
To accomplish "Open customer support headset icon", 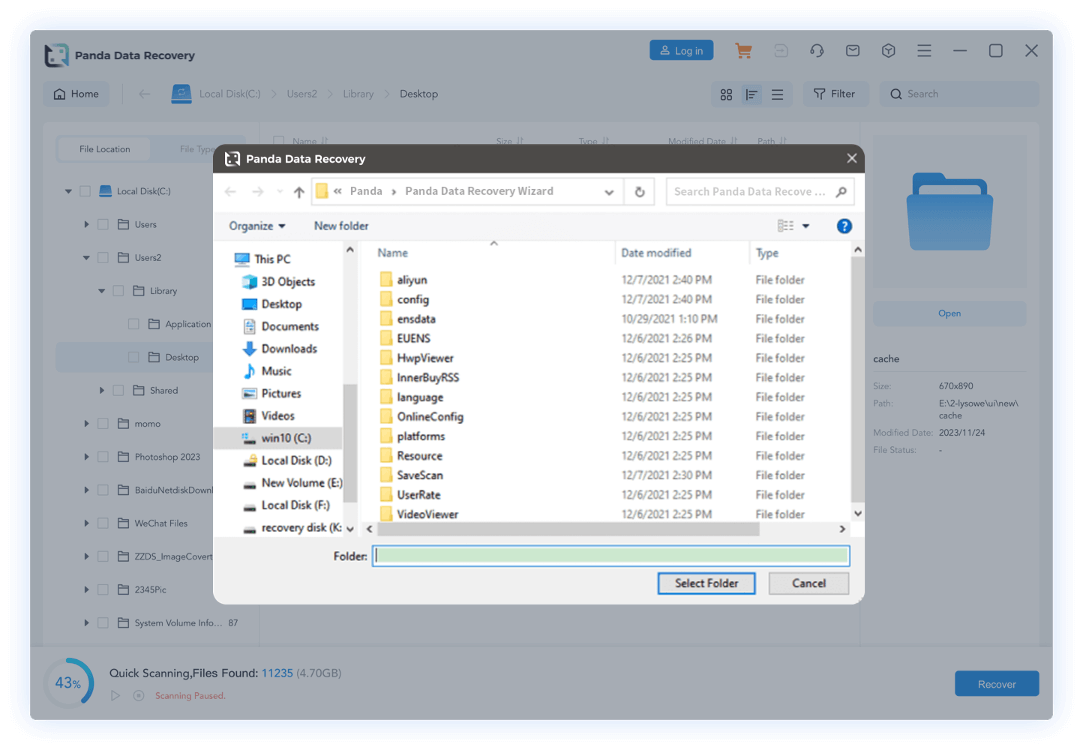I will [x=817, y=51].
